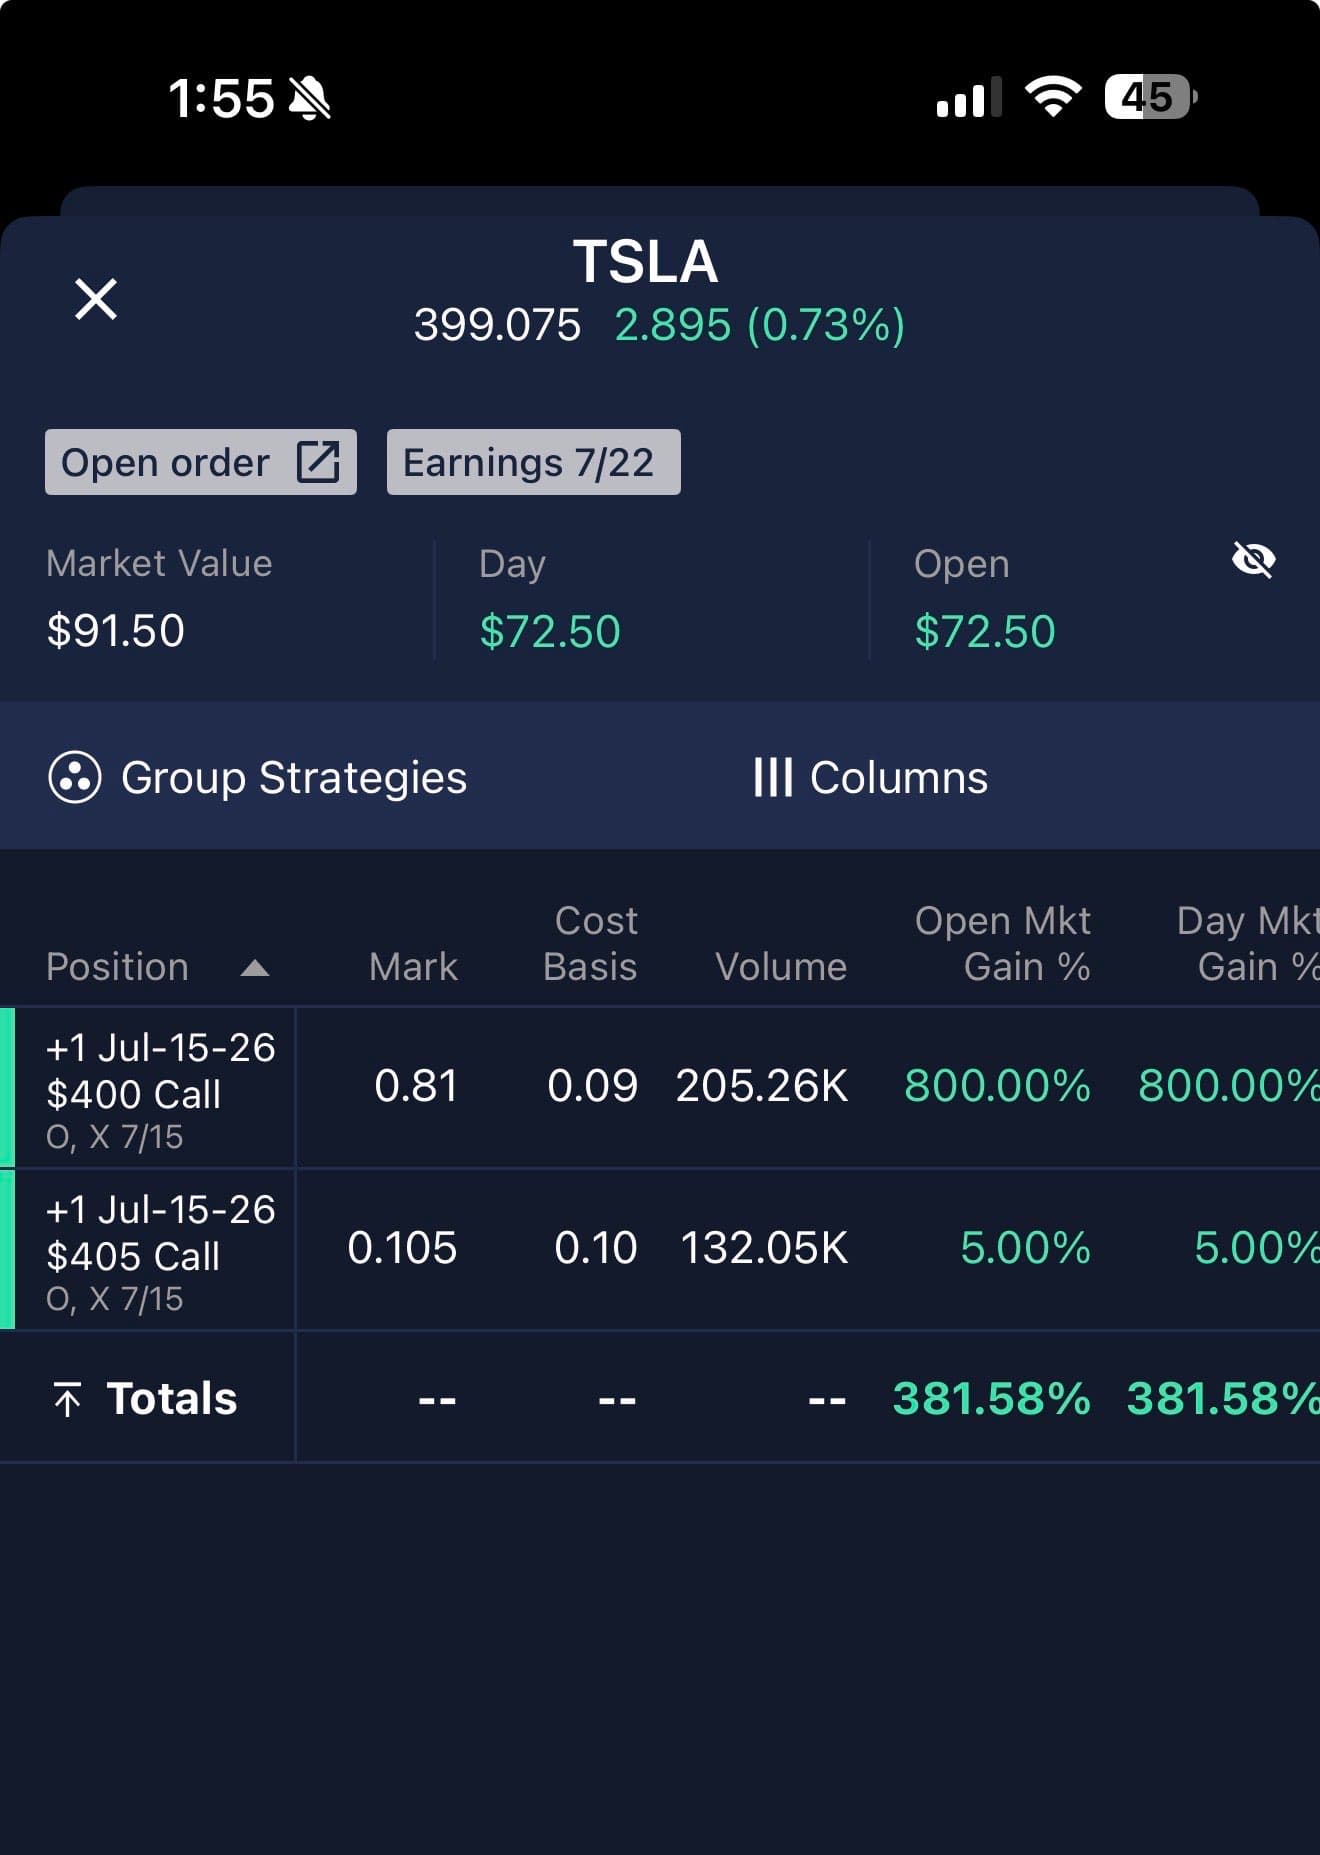Tap the 0.81 mark value

click(x=416, y=1086)
